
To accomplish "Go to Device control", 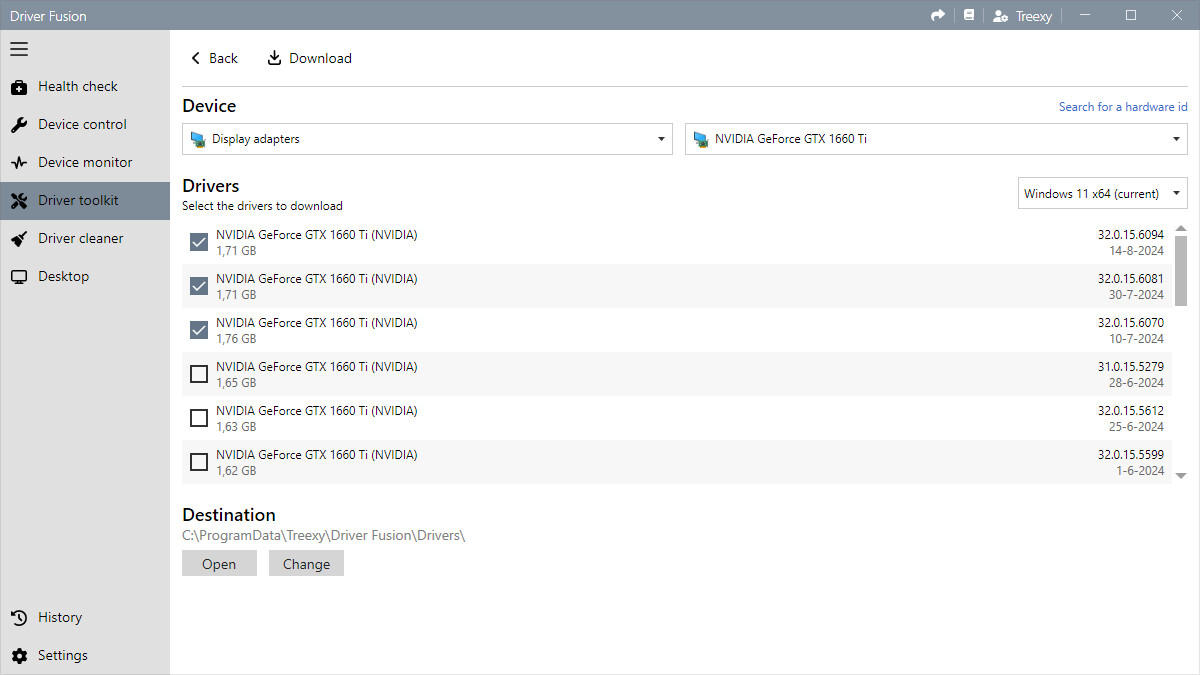I will (85, 125).
